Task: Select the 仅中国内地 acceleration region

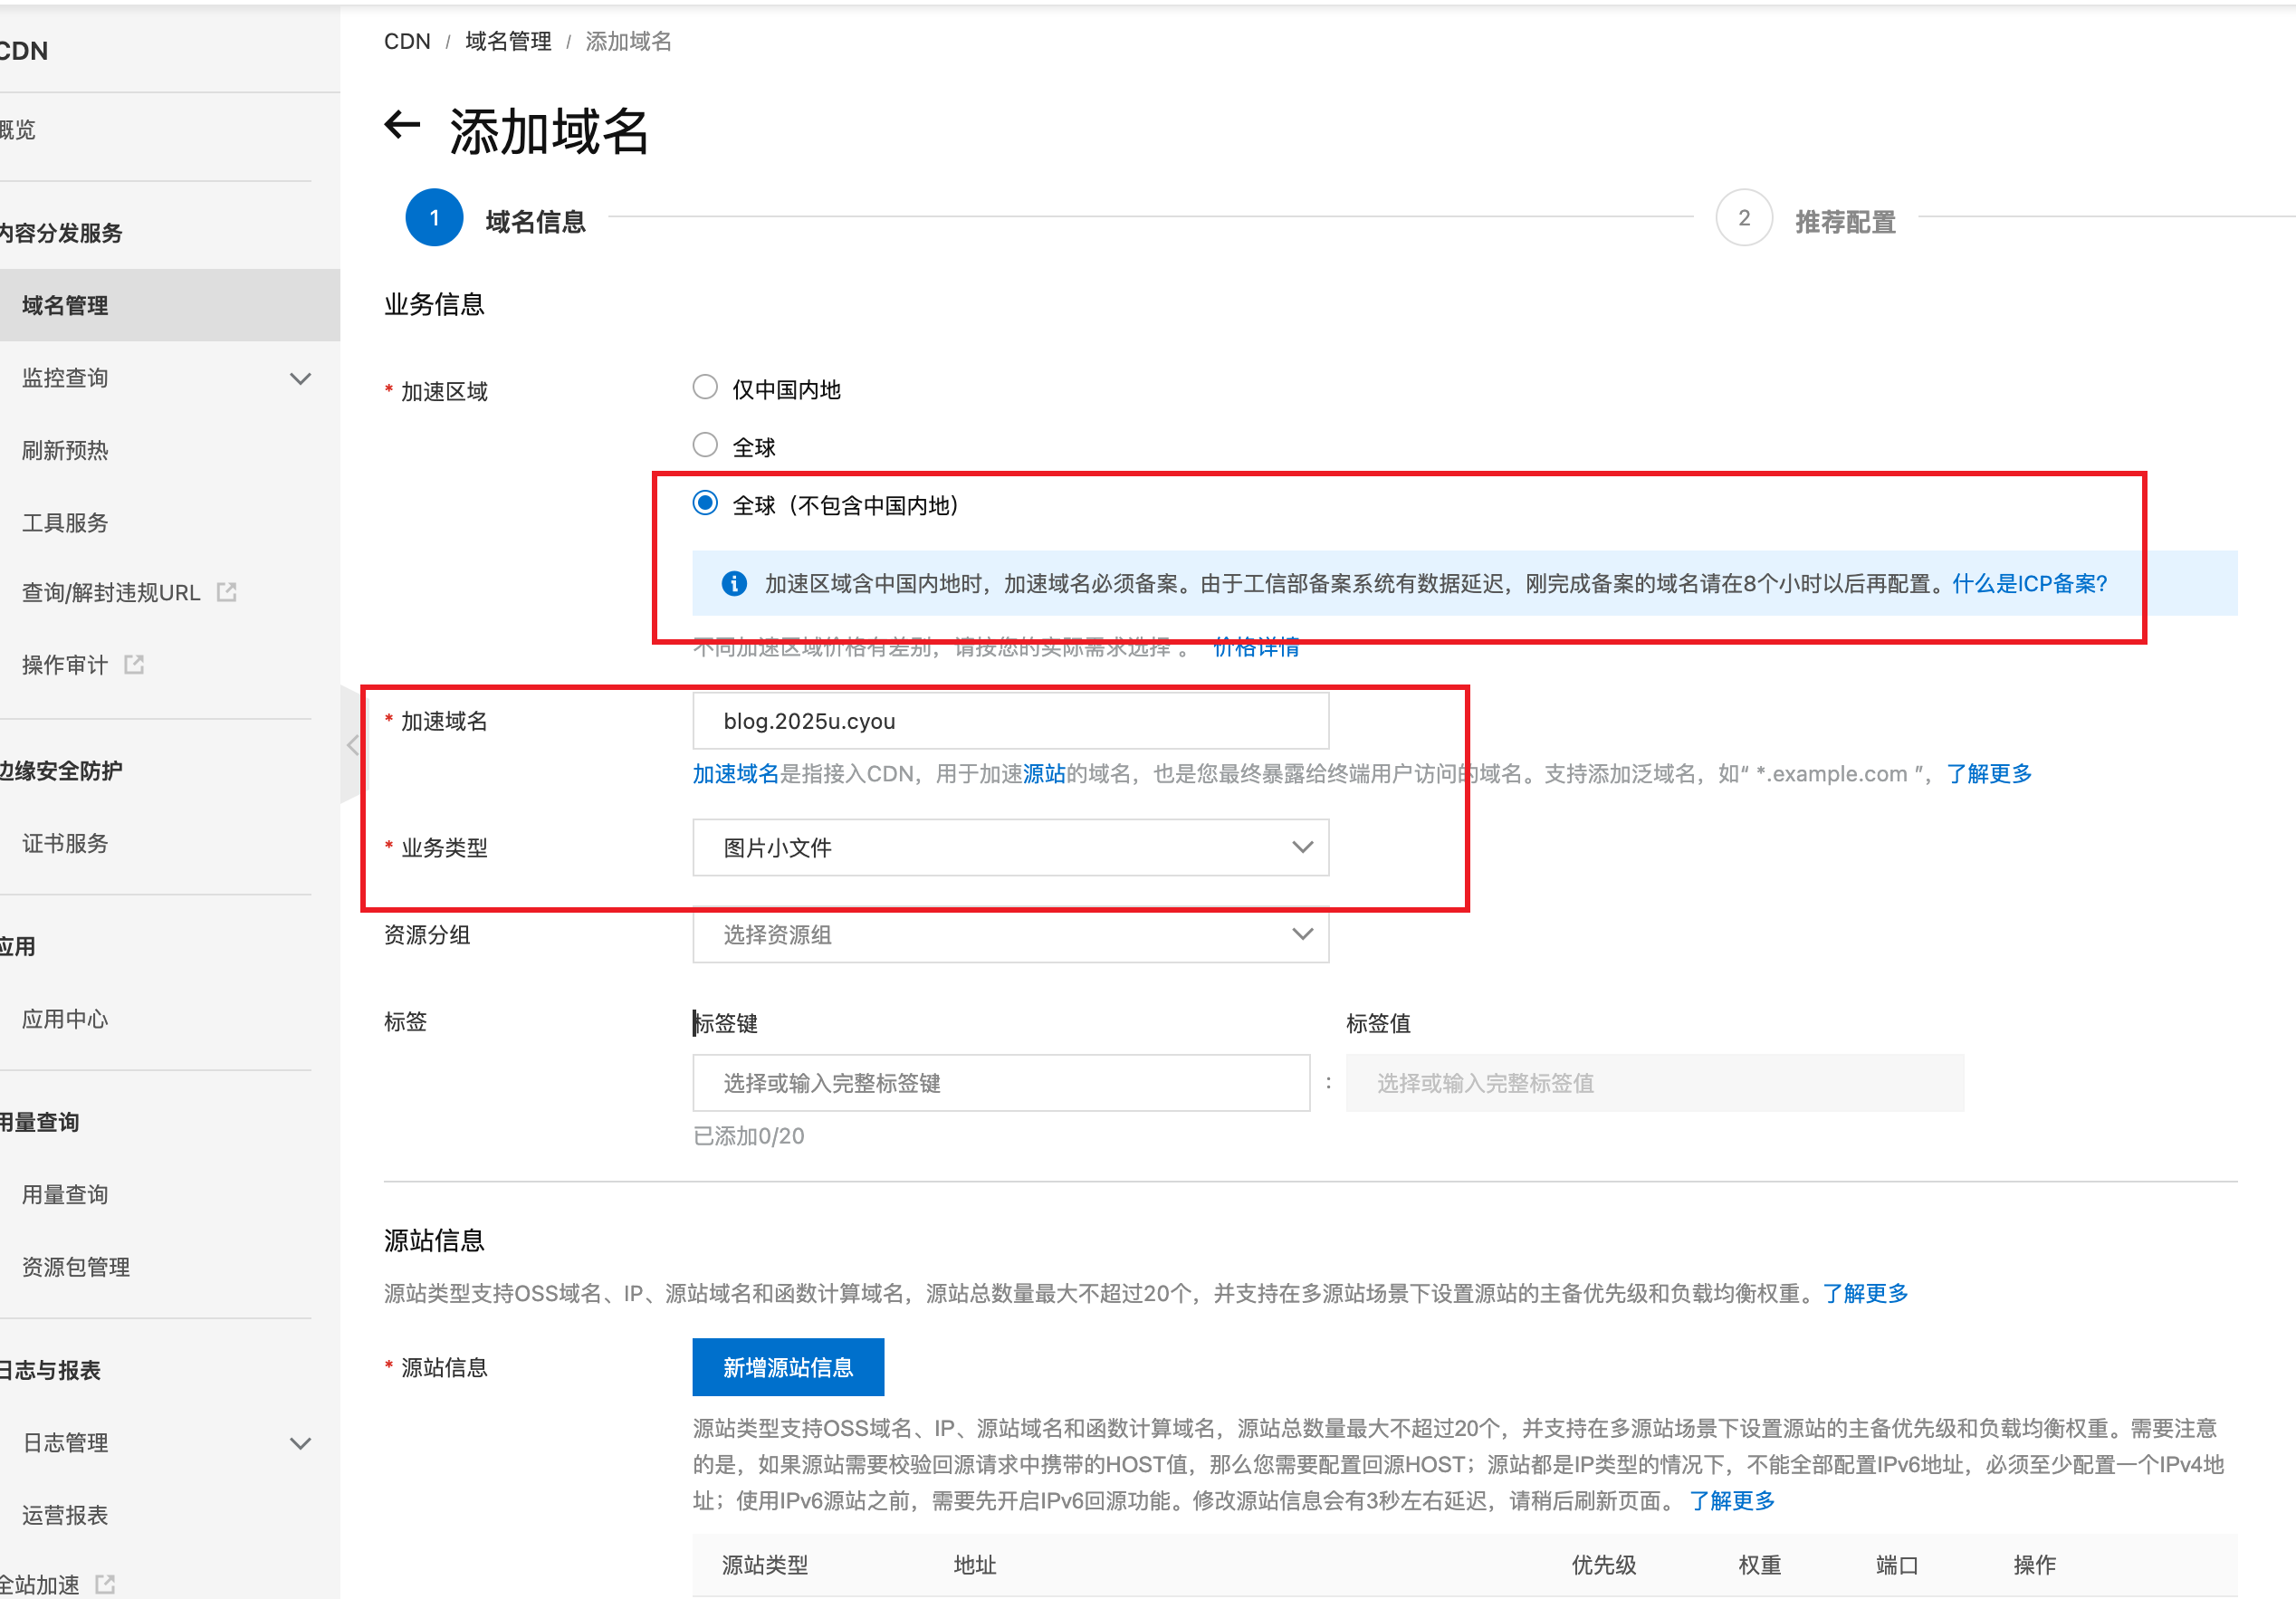Action: coord(705,387)
